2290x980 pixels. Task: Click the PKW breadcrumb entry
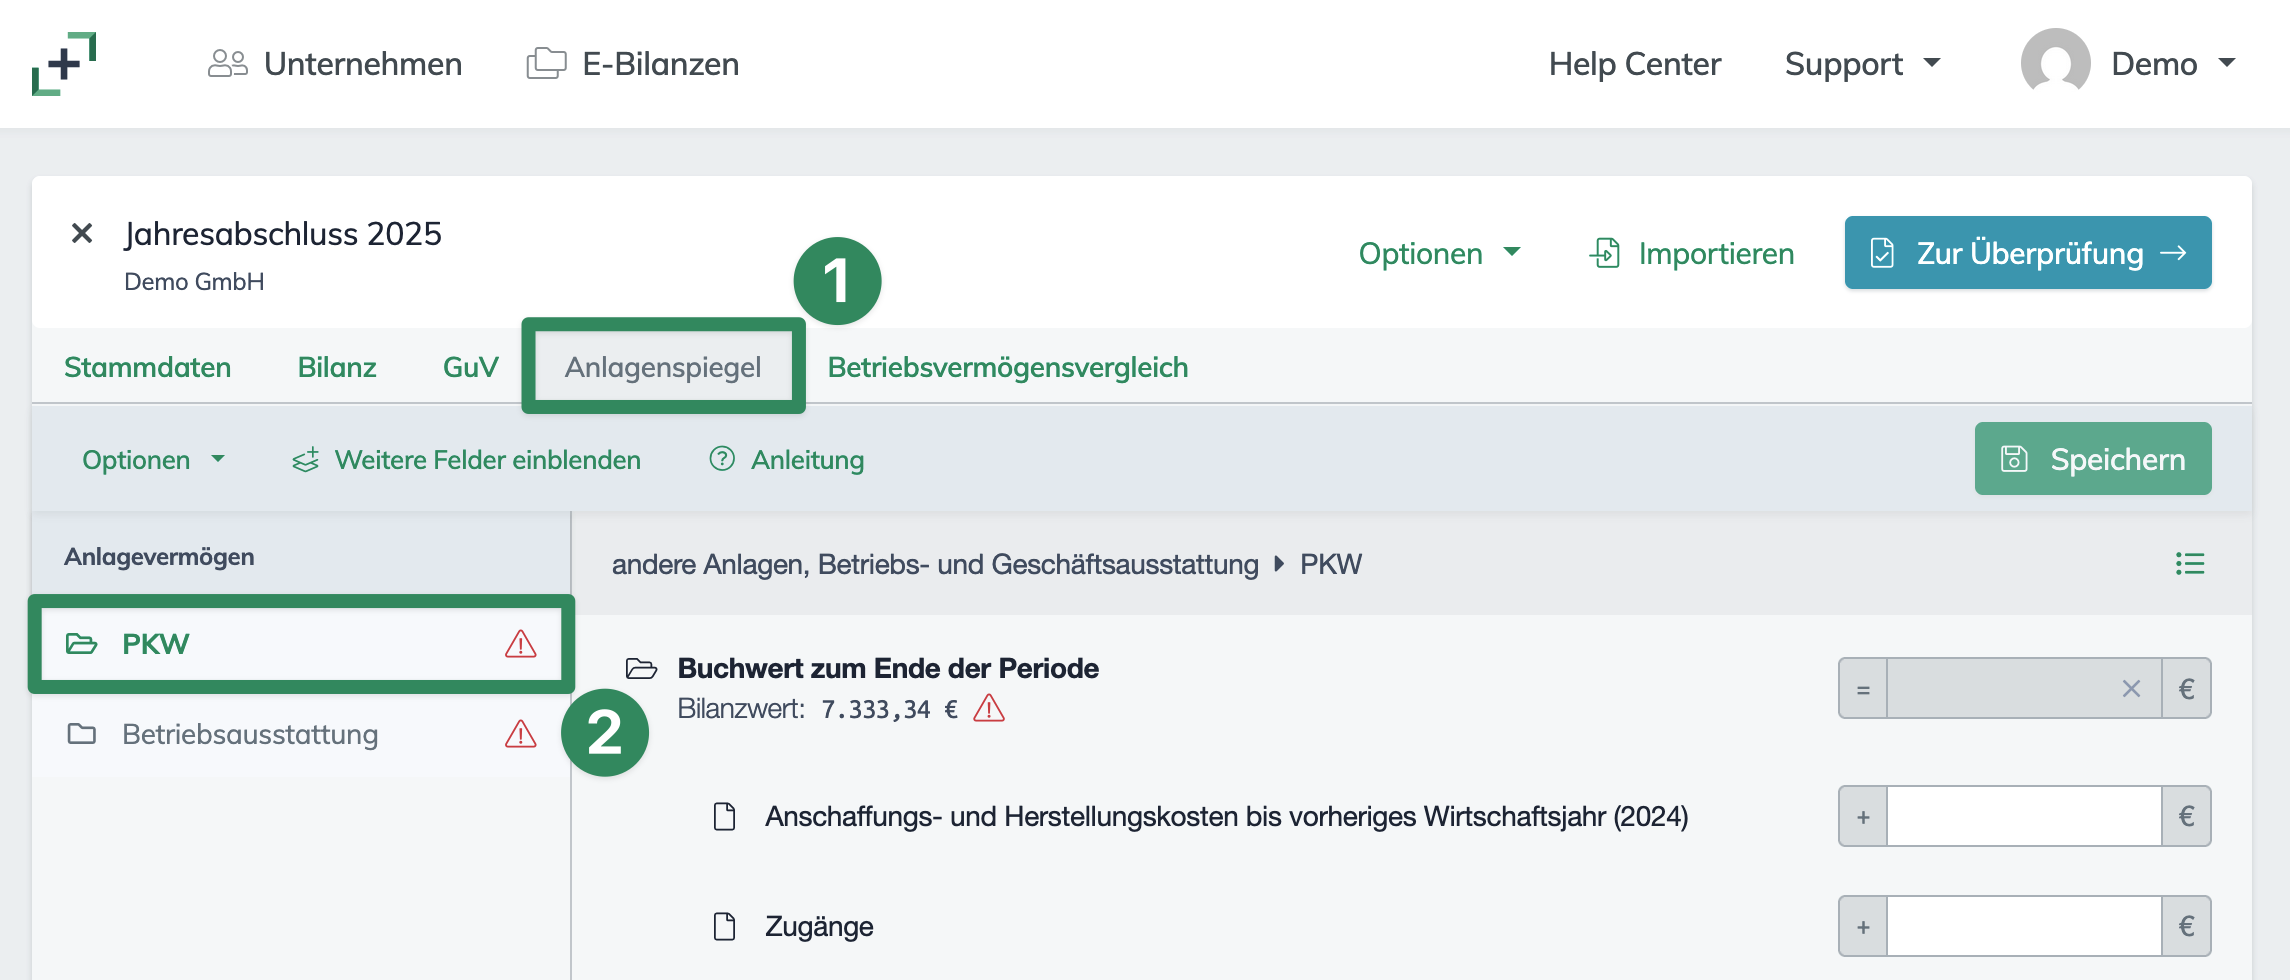click(1331, 564)
